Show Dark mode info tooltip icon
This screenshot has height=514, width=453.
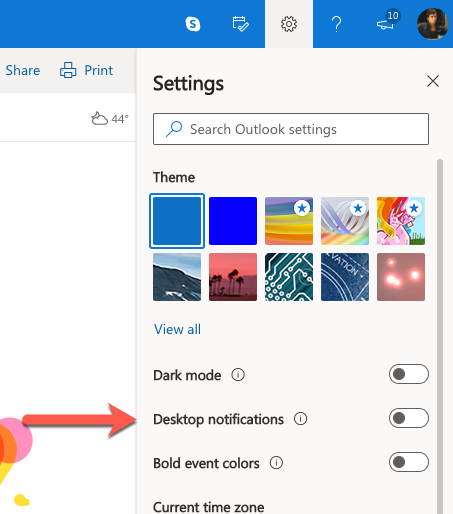point(238,375)
